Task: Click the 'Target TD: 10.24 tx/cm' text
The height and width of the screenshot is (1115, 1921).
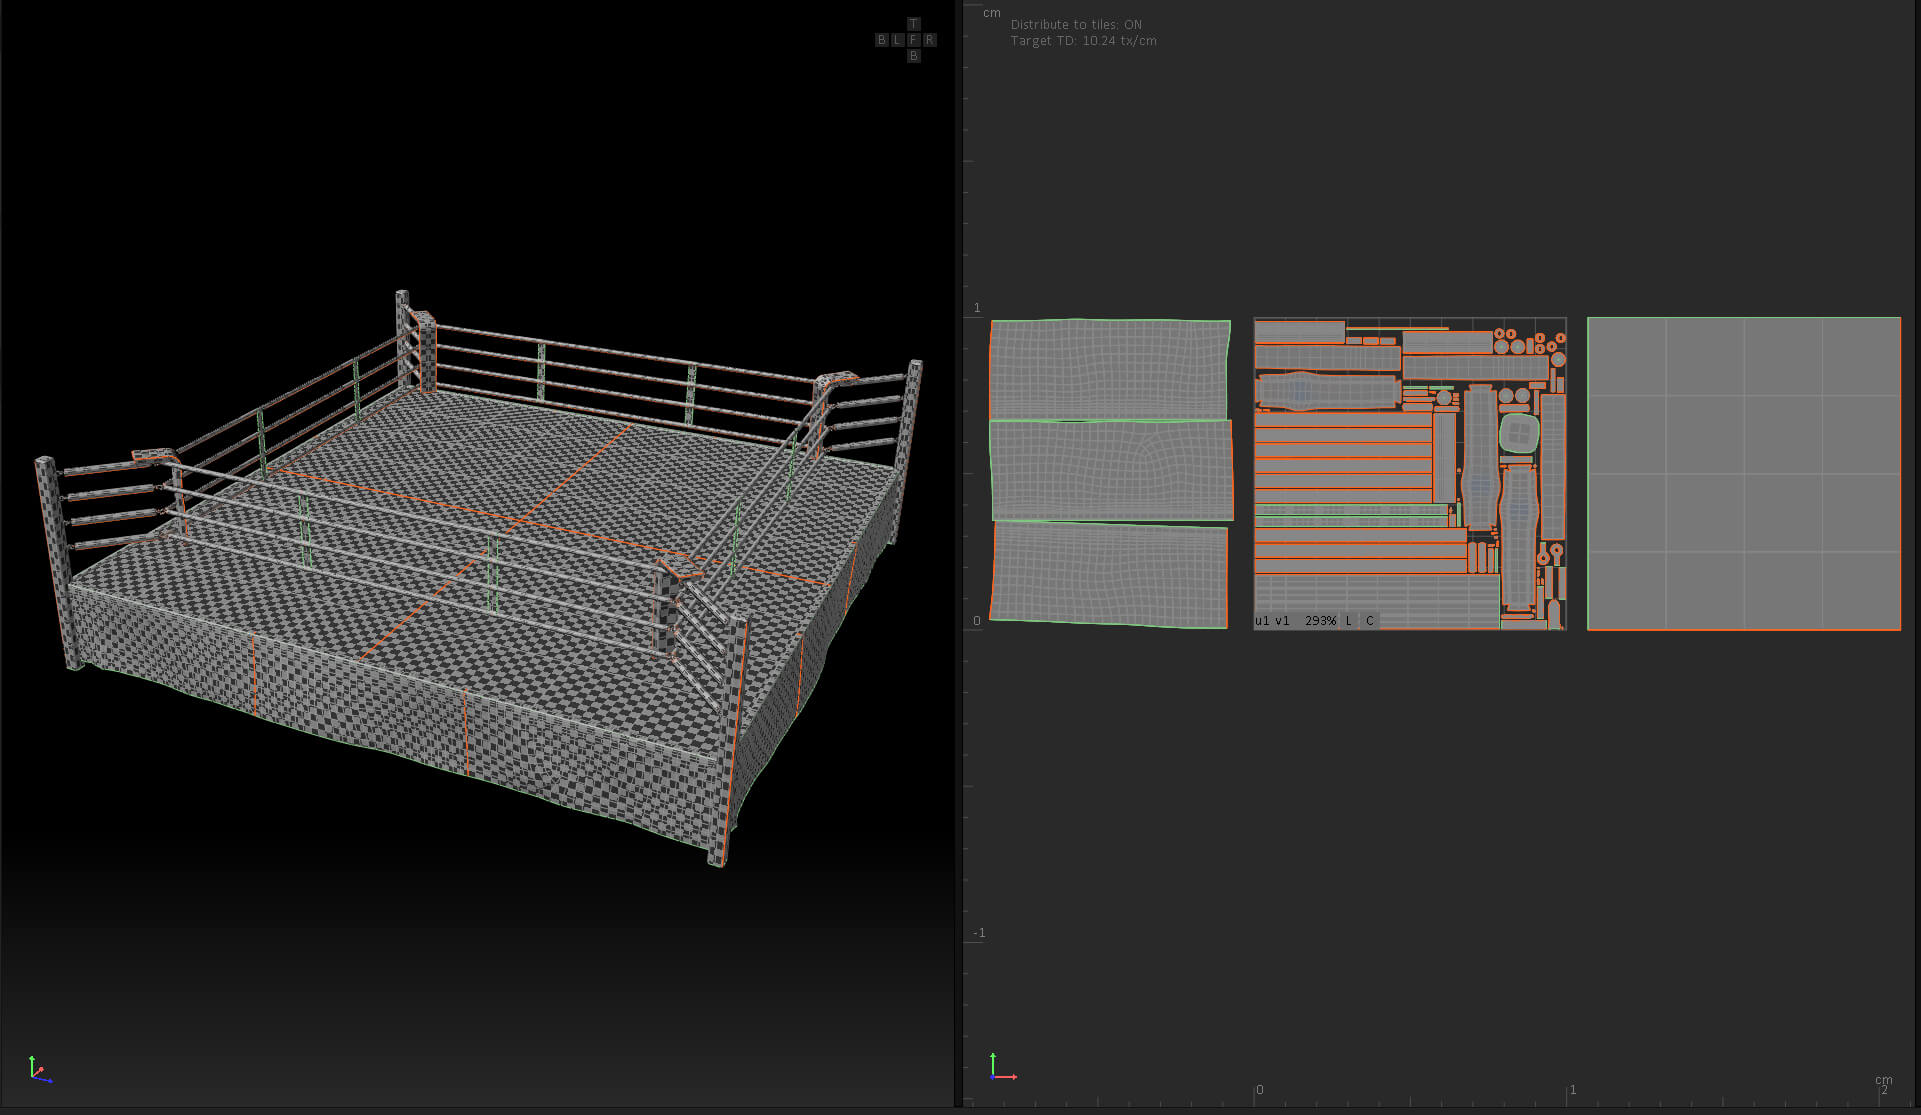Action: (x=1083, y=41)
